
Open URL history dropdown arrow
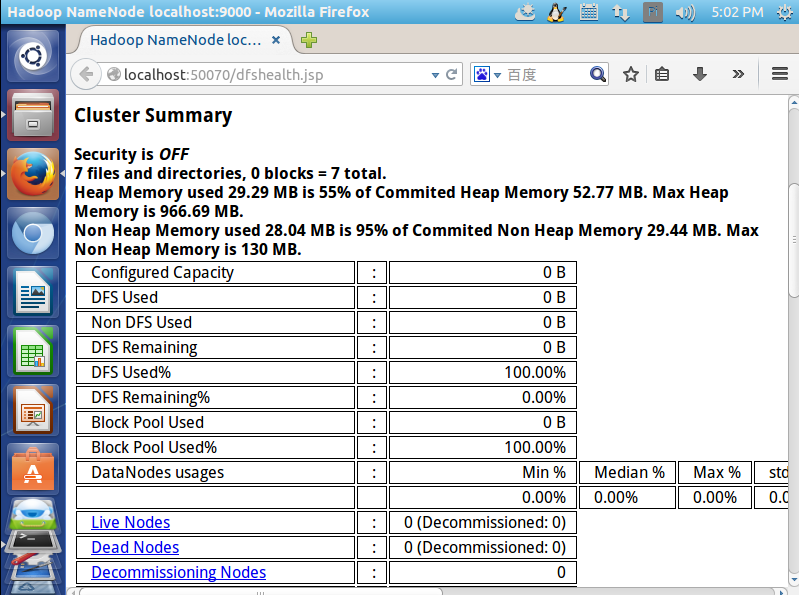pos(435,75)
